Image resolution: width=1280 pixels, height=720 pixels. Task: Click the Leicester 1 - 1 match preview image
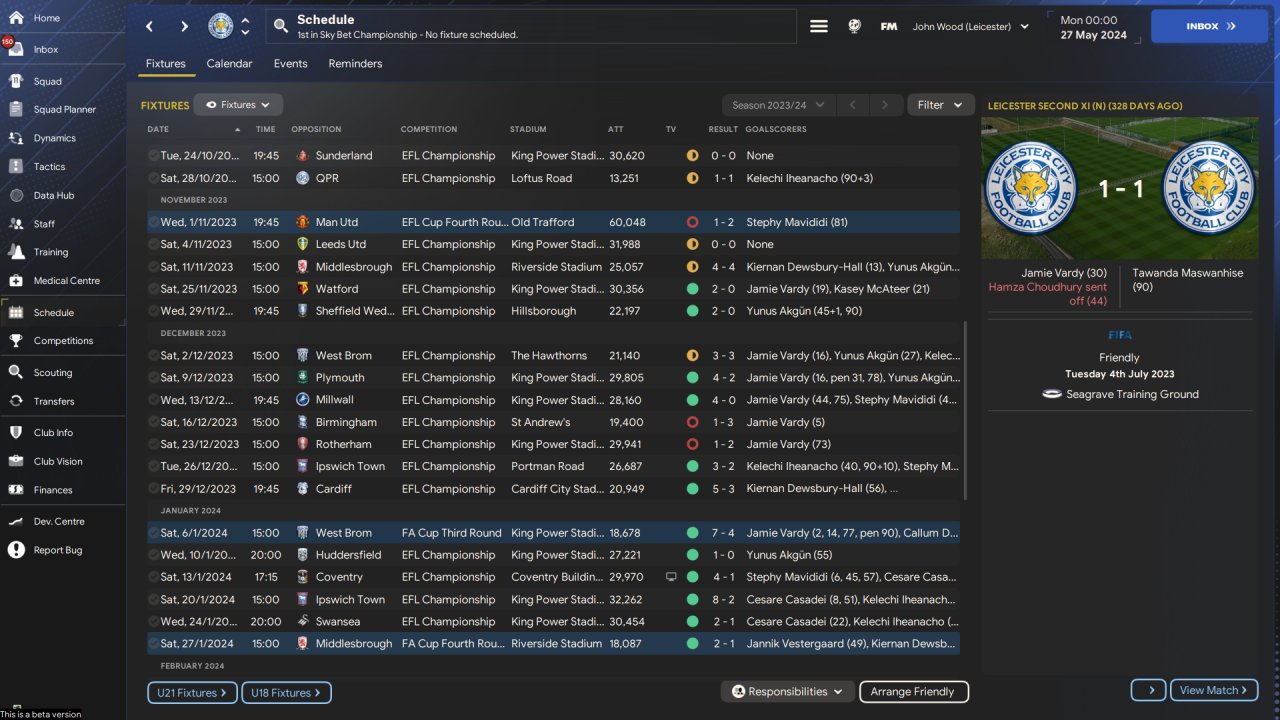click(1120, 189)
